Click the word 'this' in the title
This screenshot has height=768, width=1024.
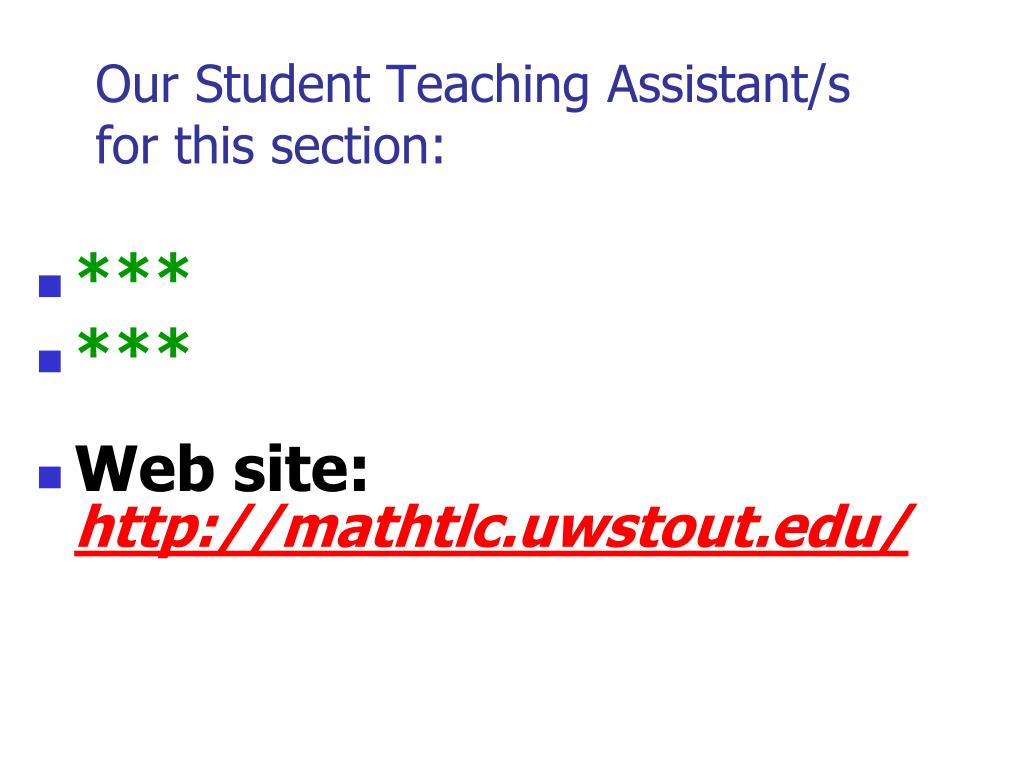(214, 145)
